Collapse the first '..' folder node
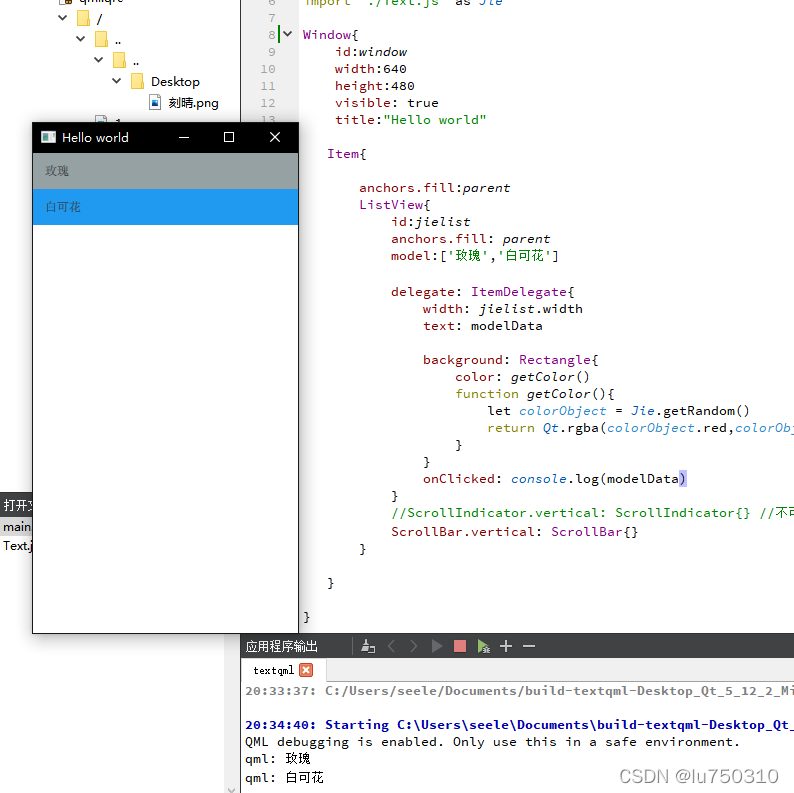The height and width of the screenshot is (793, 794). coord(81,38)
